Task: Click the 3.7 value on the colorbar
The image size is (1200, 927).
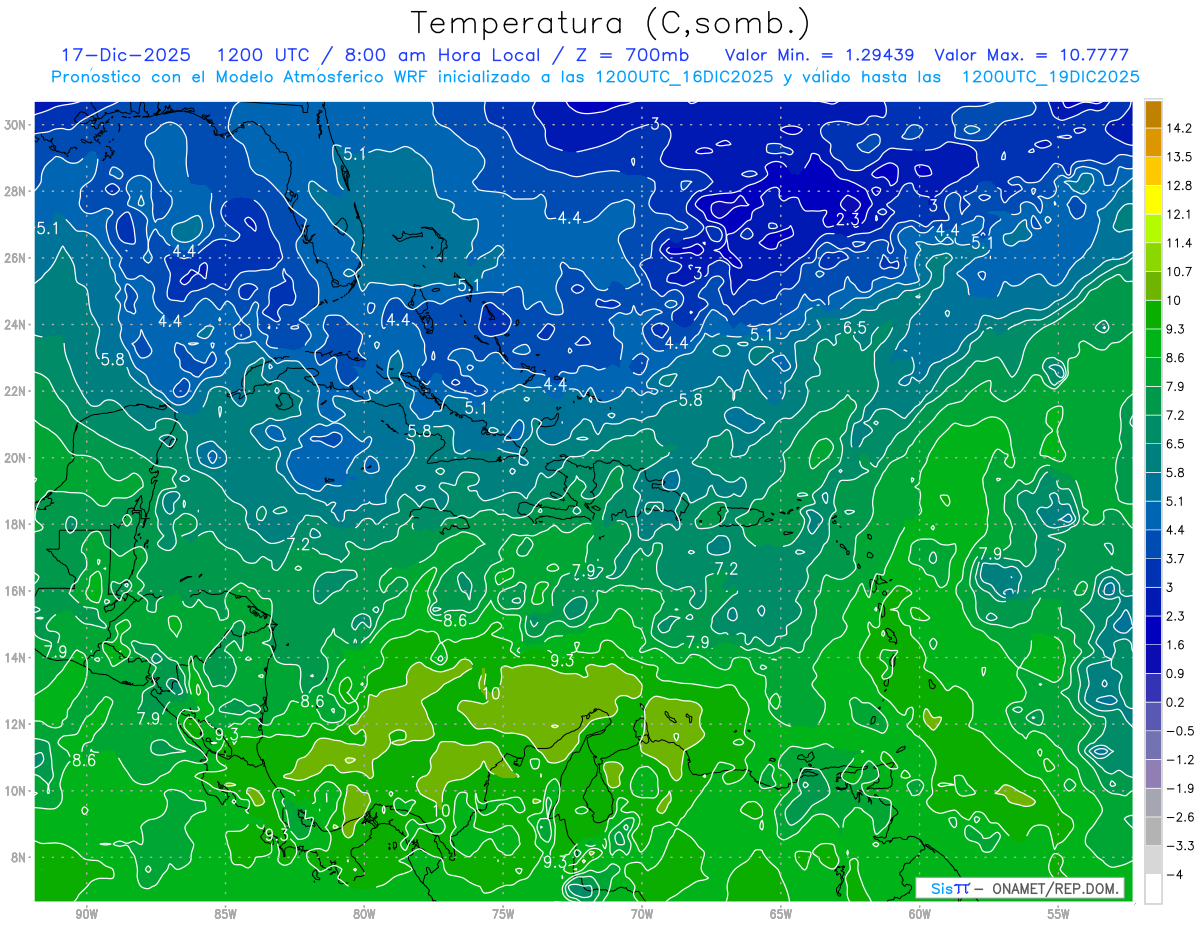Action: (1176, 558)
